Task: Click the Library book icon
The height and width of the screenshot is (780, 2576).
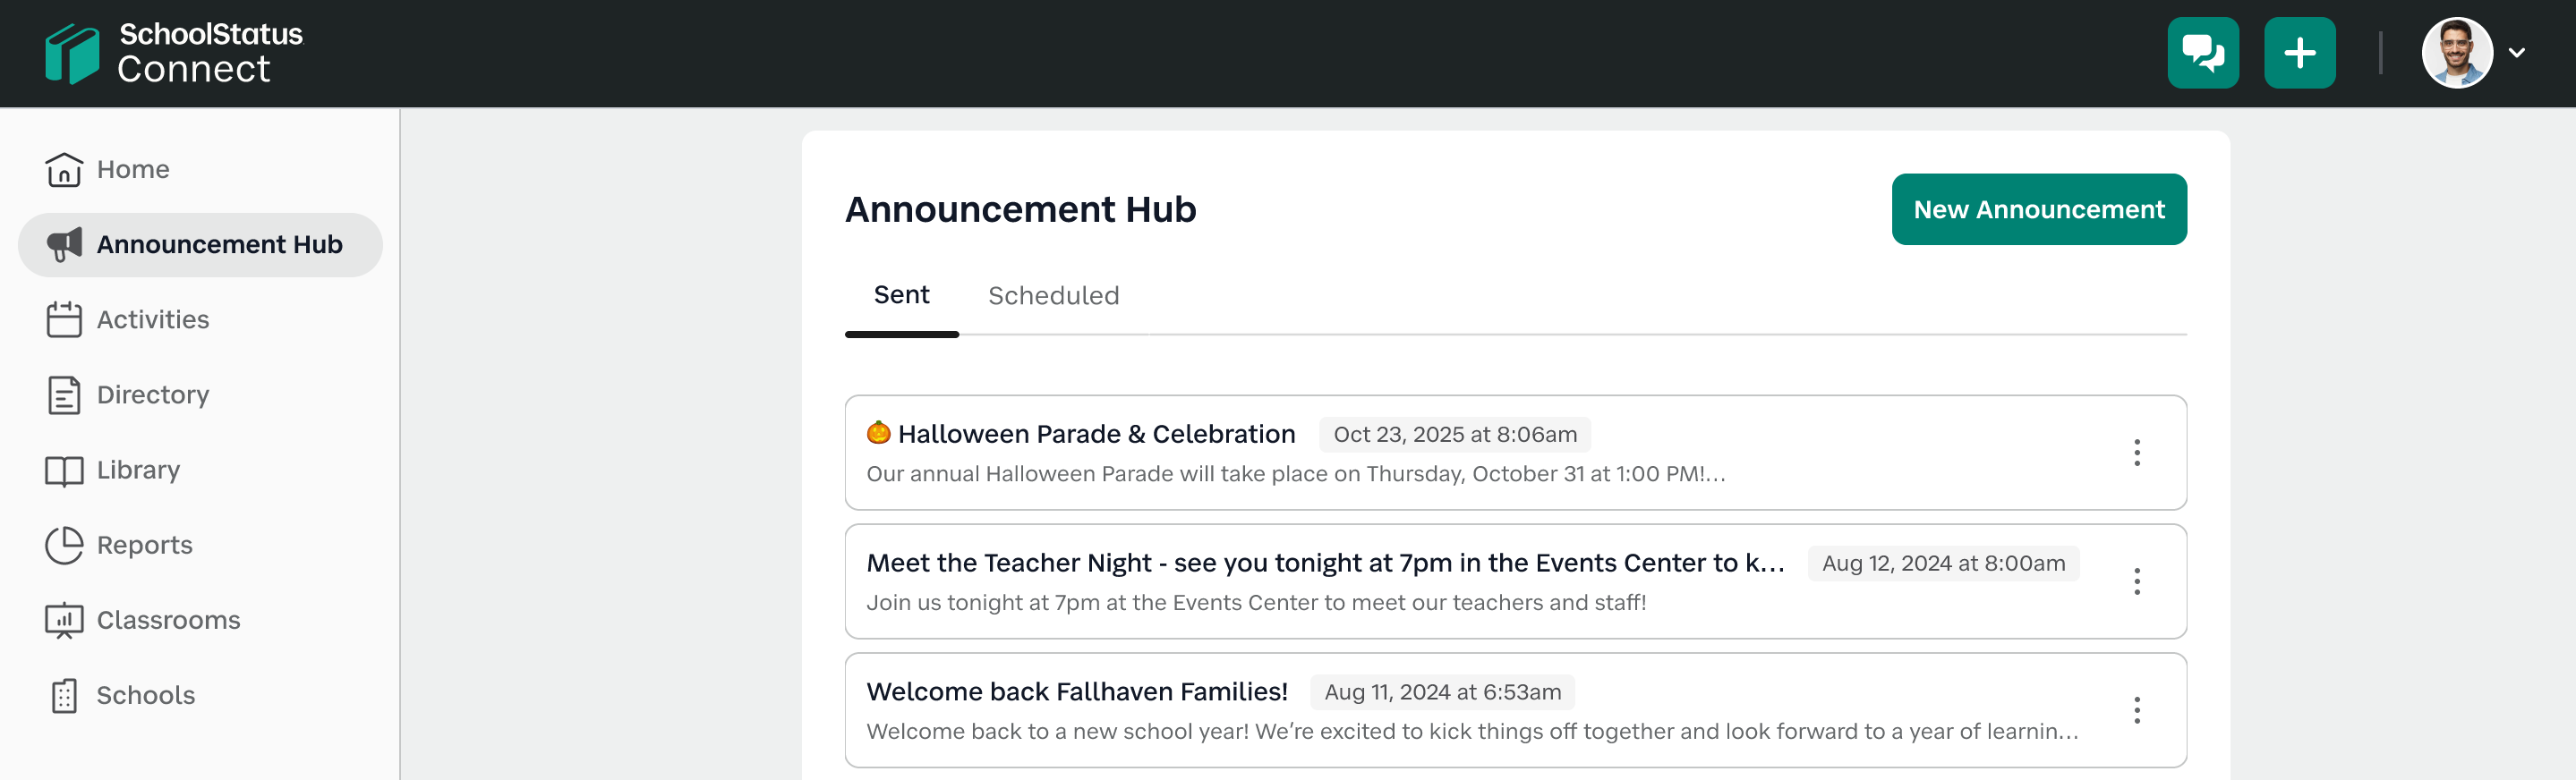Action: tap(64, 471)
